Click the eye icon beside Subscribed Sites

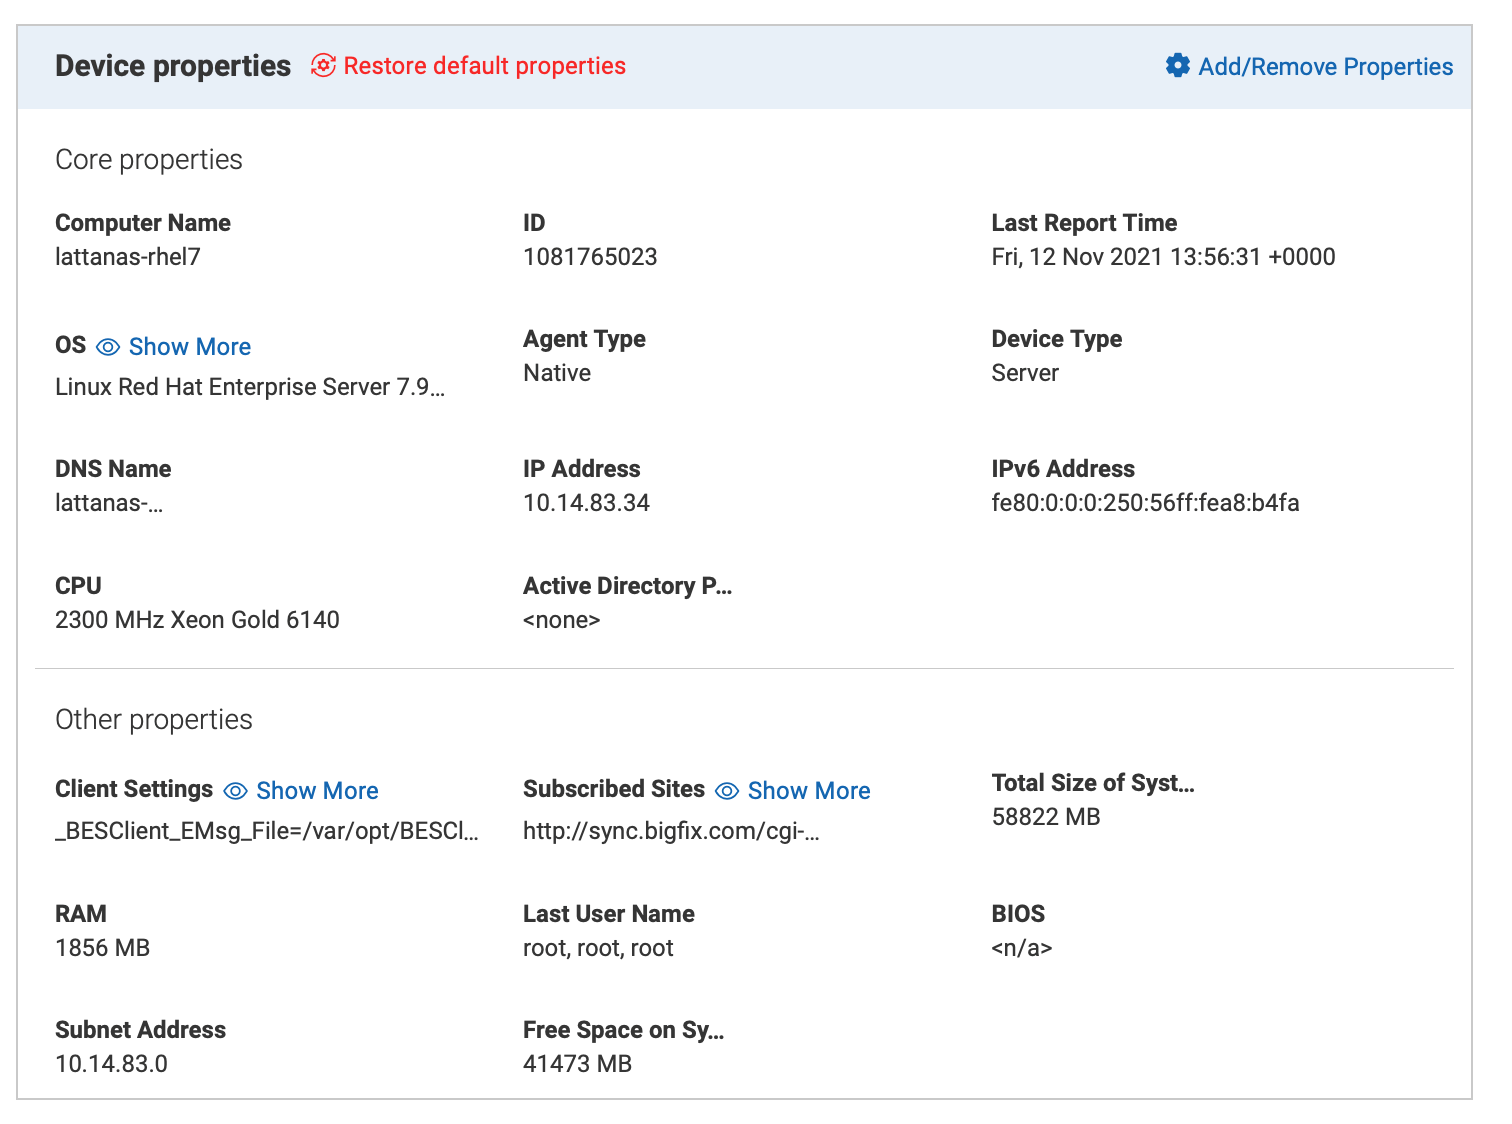tap(726, 790)
